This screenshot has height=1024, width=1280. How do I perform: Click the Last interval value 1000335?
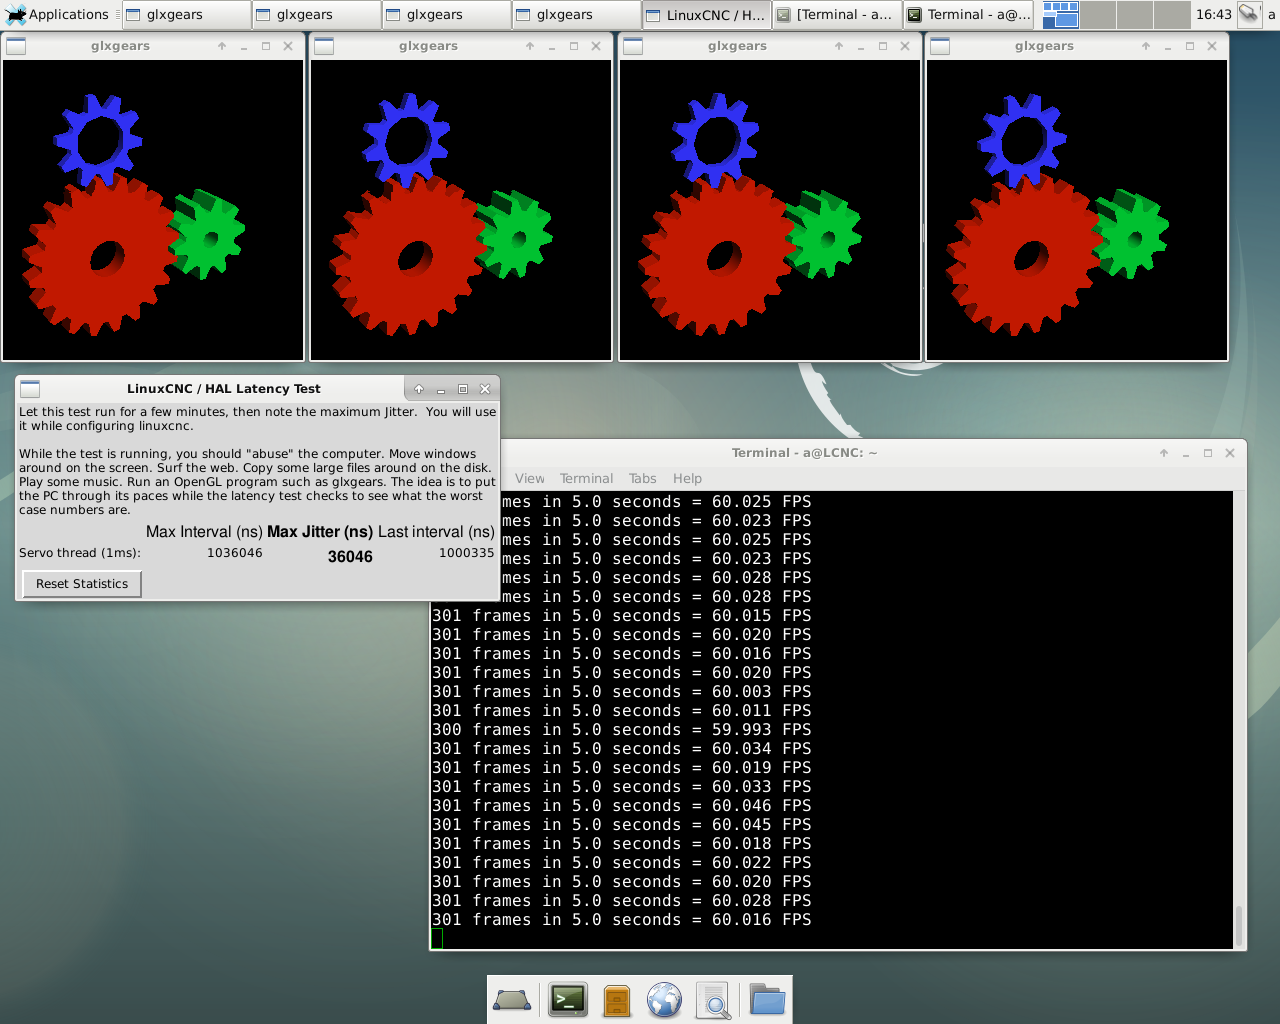[466, 553]
